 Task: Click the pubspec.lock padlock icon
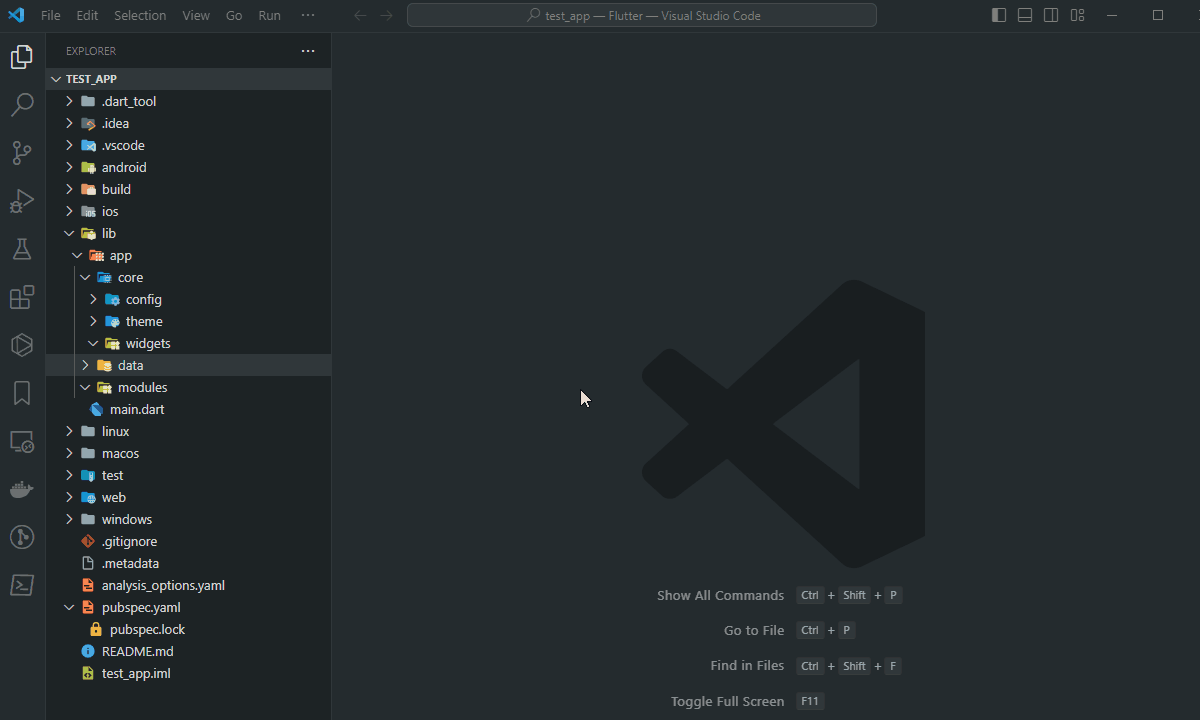click(x=96, y=629)
